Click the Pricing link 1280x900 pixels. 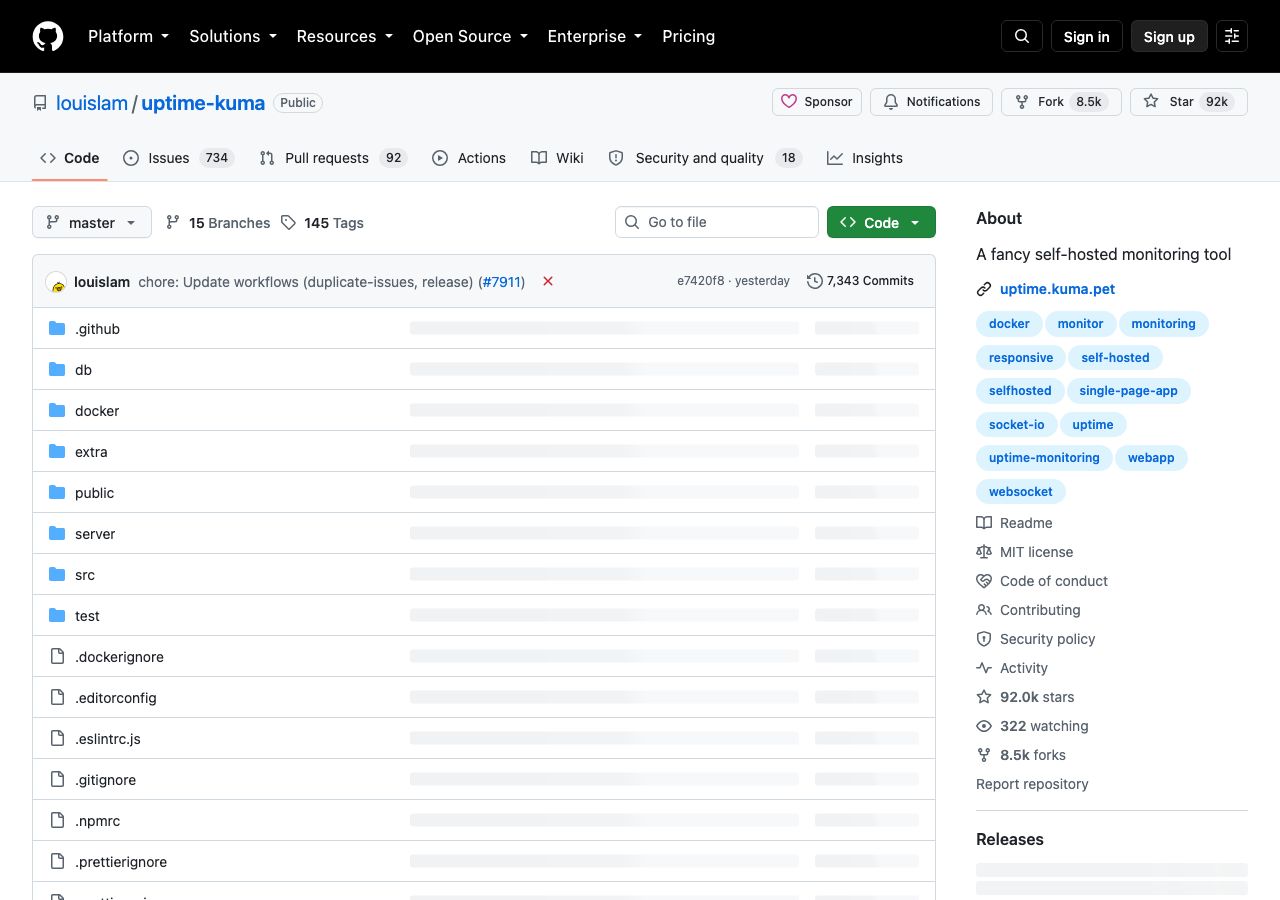[x=689, y=36]
